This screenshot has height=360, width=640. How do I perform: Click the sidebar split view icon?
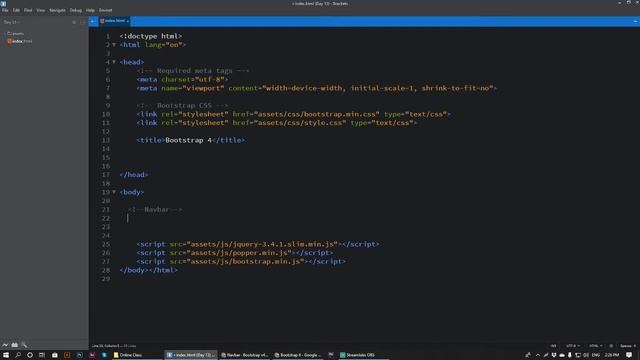pos(82,22)
